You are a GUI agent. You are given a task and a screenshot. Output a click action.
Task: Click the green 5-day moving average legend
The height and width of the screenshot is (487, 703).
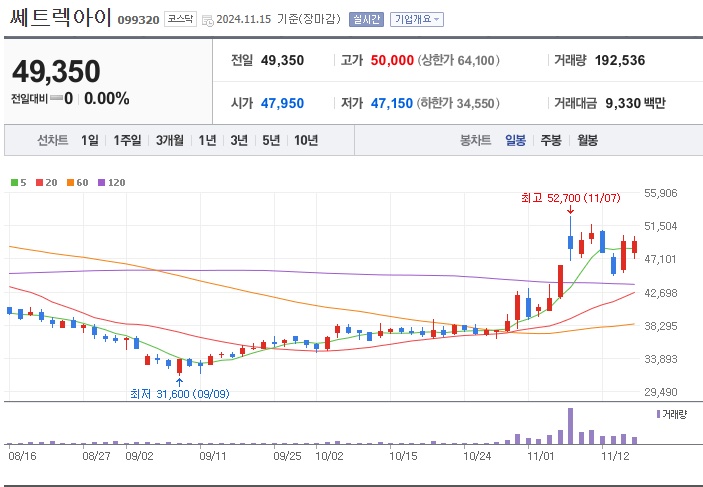point(18,183)
